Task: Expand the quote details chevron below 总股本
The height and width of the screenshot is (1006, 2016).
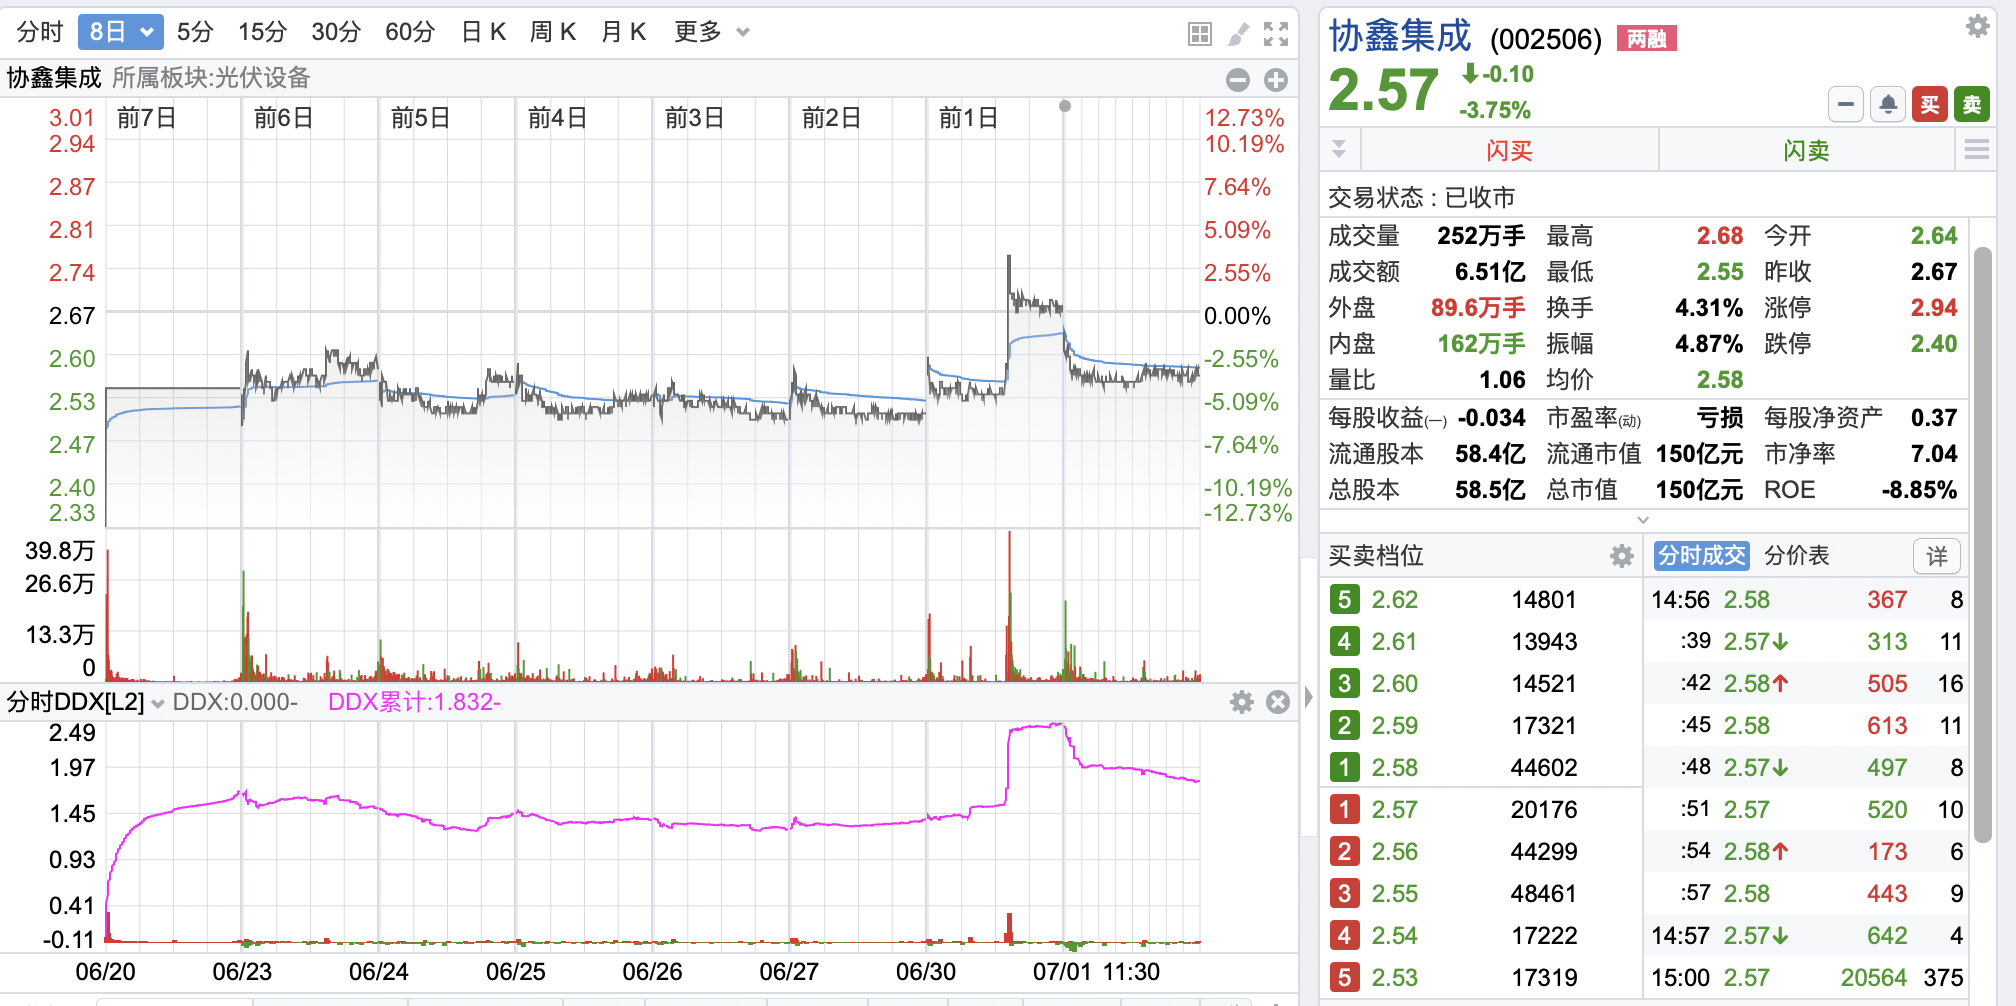Action: point(1643,519)
